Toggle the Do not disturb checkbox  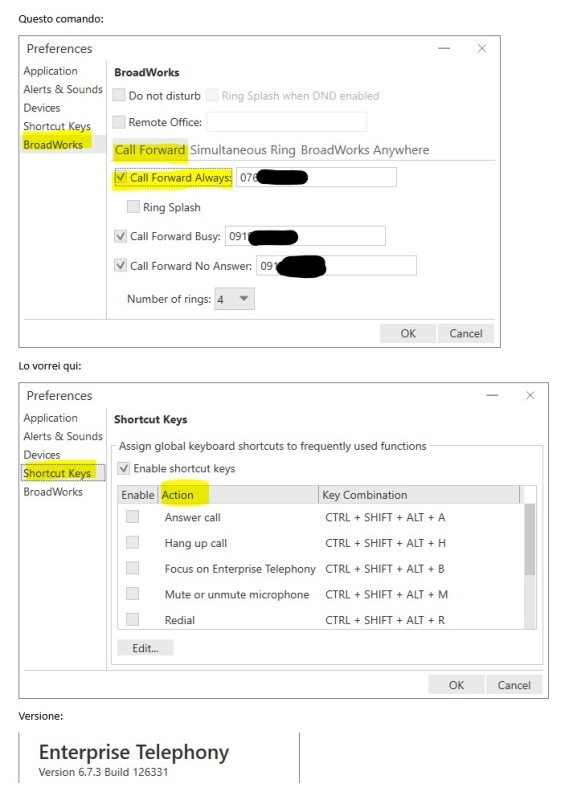pyautogui.click(x=119, y=95)
